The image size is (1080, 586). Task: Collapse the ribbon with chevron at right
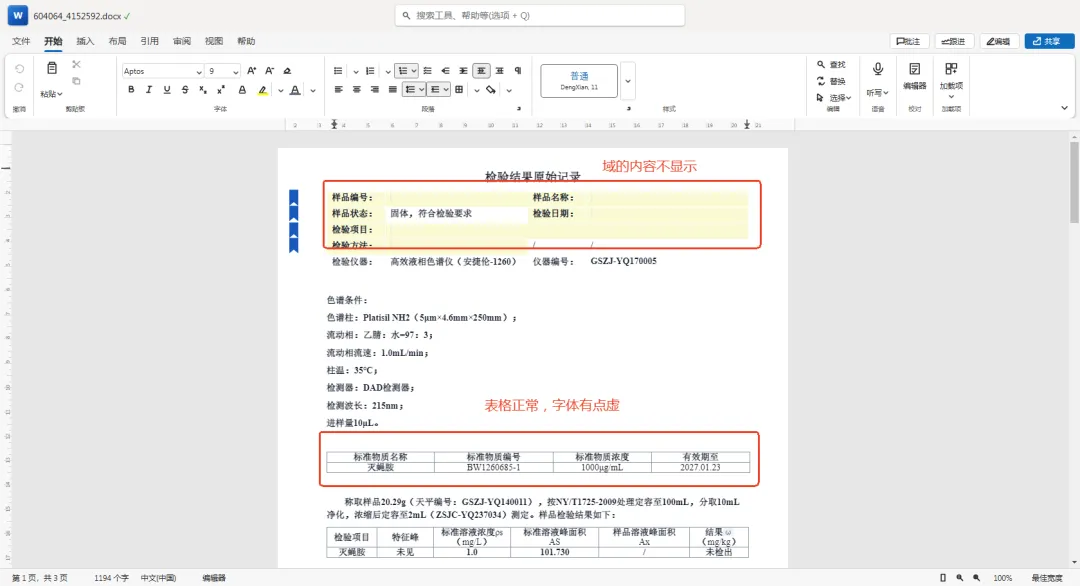1064,108
